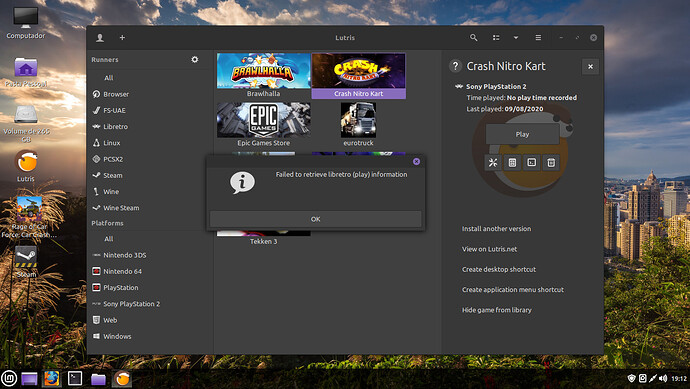
Task: Close the libretro error dialog
Action: pos(416,161)
